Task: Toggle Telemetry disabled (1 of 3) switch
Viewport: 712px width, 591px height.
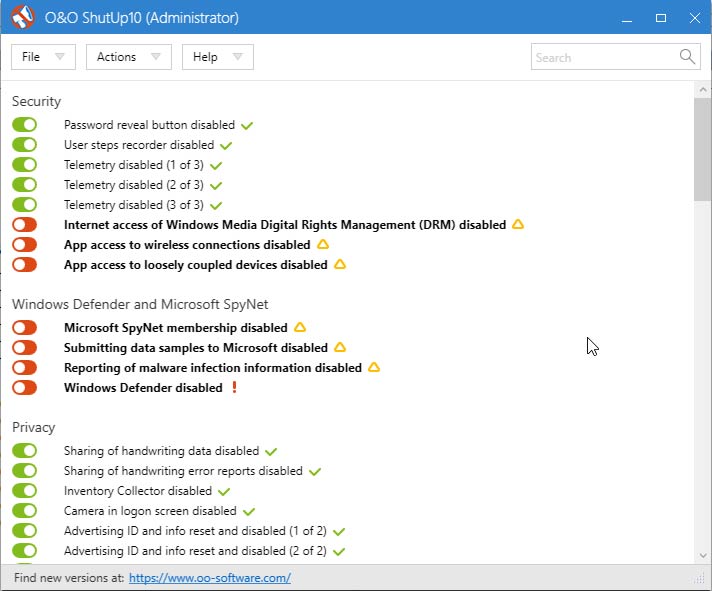Action: click(25, 164)
